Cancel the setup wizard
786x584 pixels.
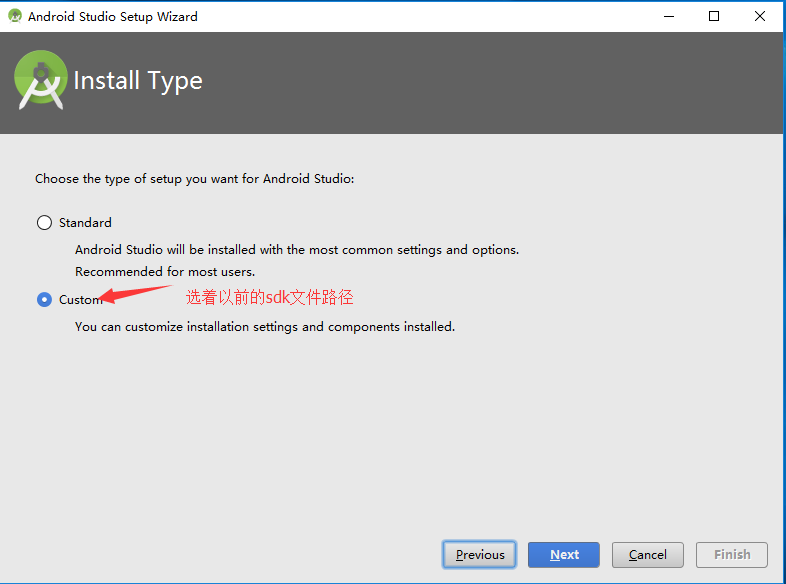pyautogui.click(x=648, y=554)
